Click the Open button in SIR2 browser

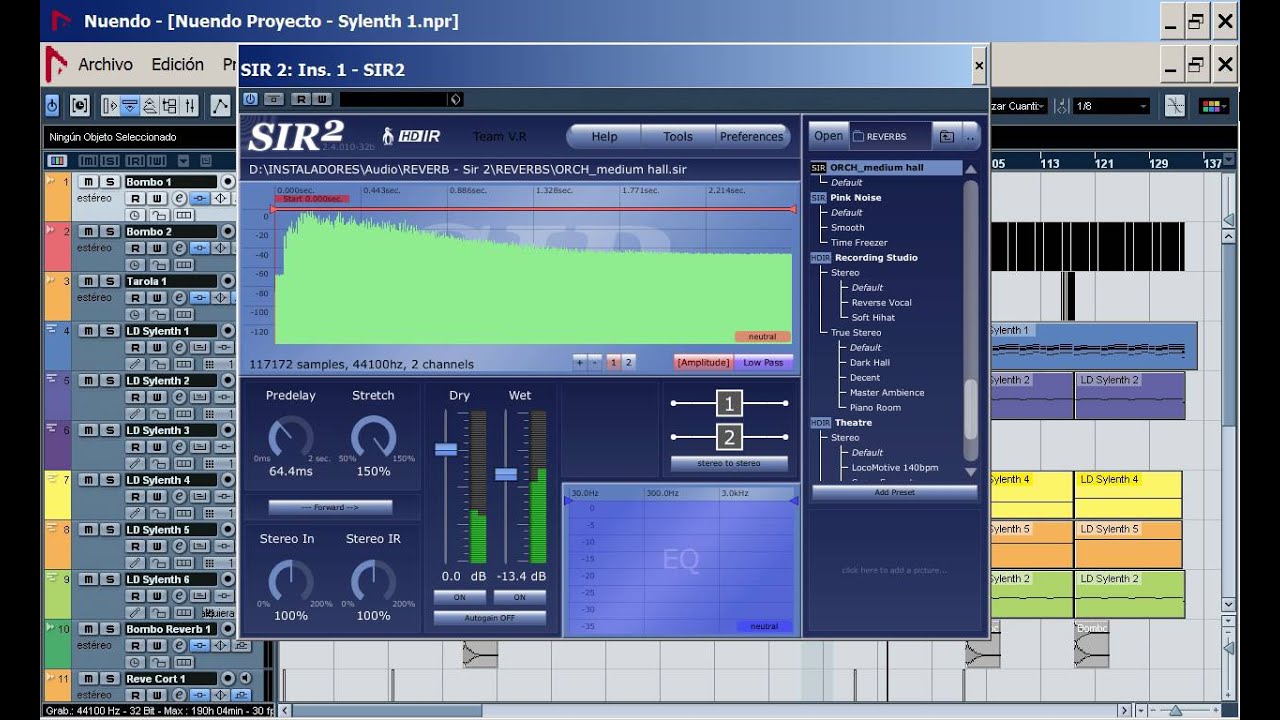(x=828, y=136)
